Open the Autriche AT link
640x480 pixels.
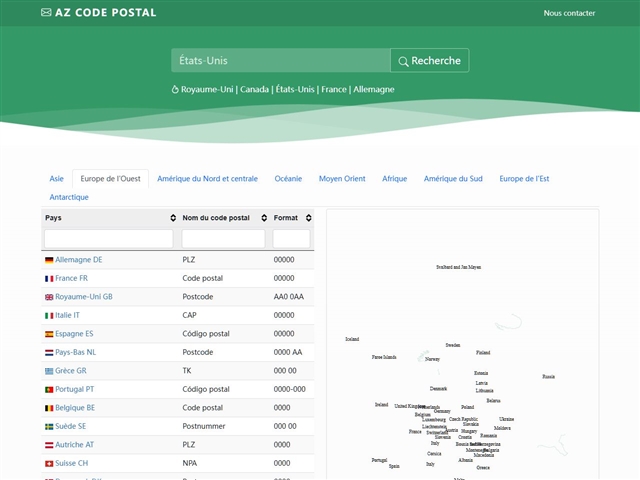(x=74, y=445)
